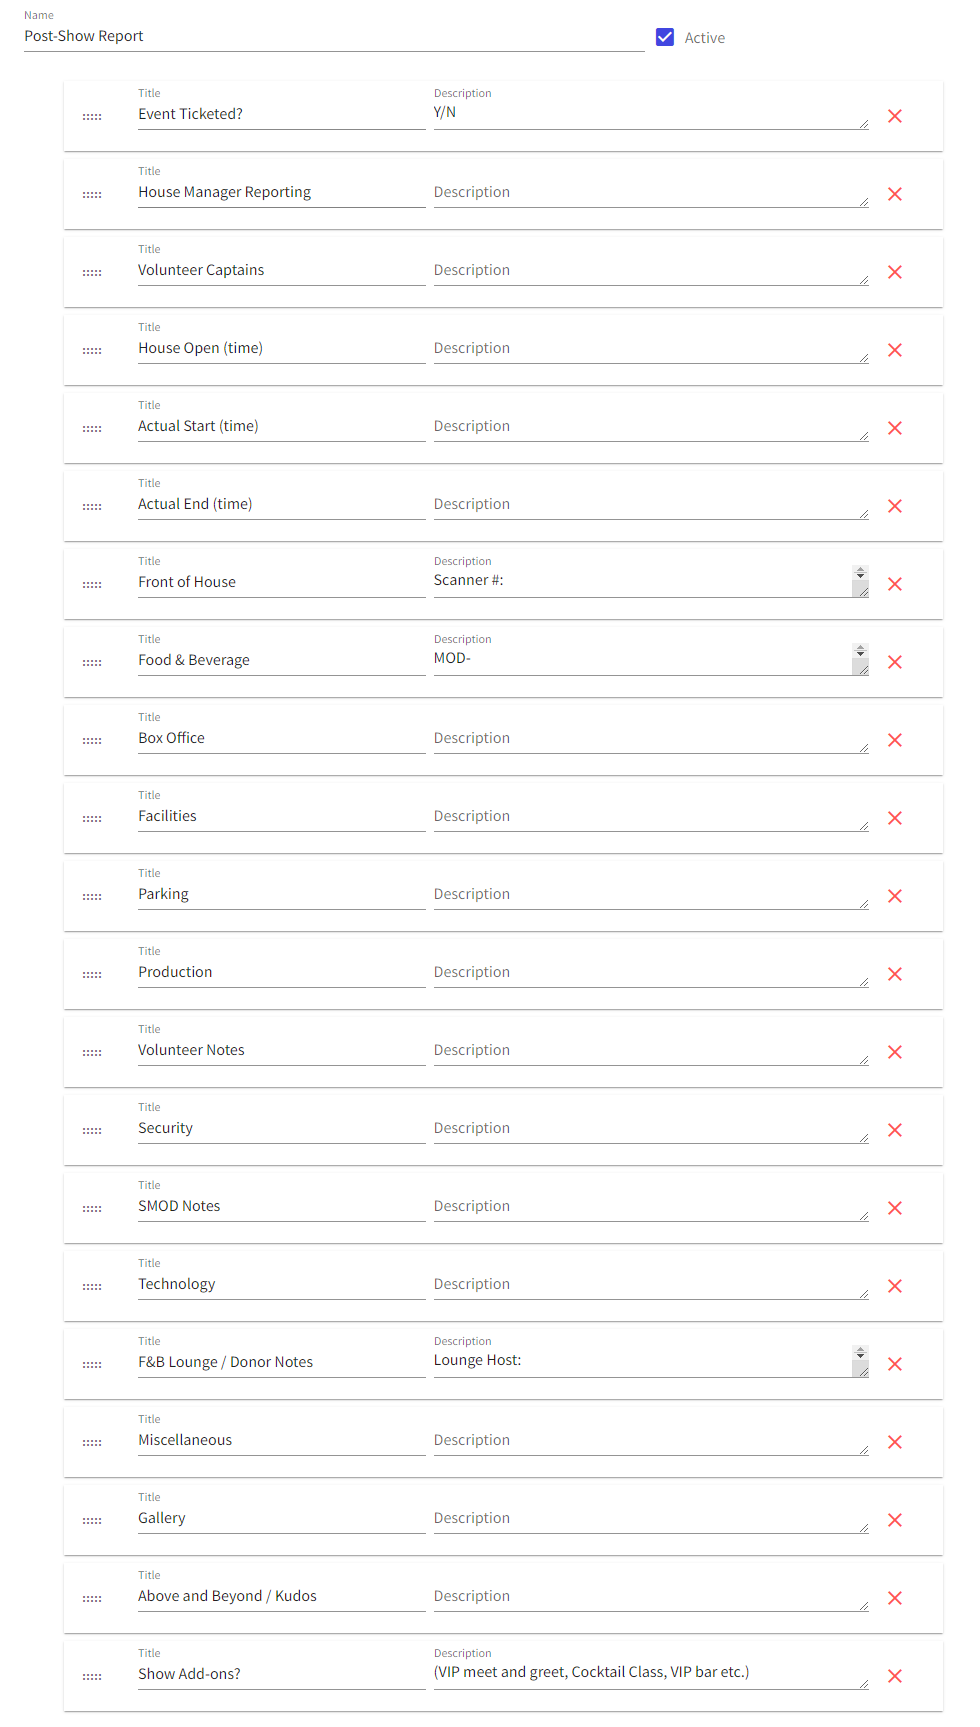Screen dimensions: 980x1727
Task: Click description field for Volunteer Captains
Action: [x=650, y=270]
